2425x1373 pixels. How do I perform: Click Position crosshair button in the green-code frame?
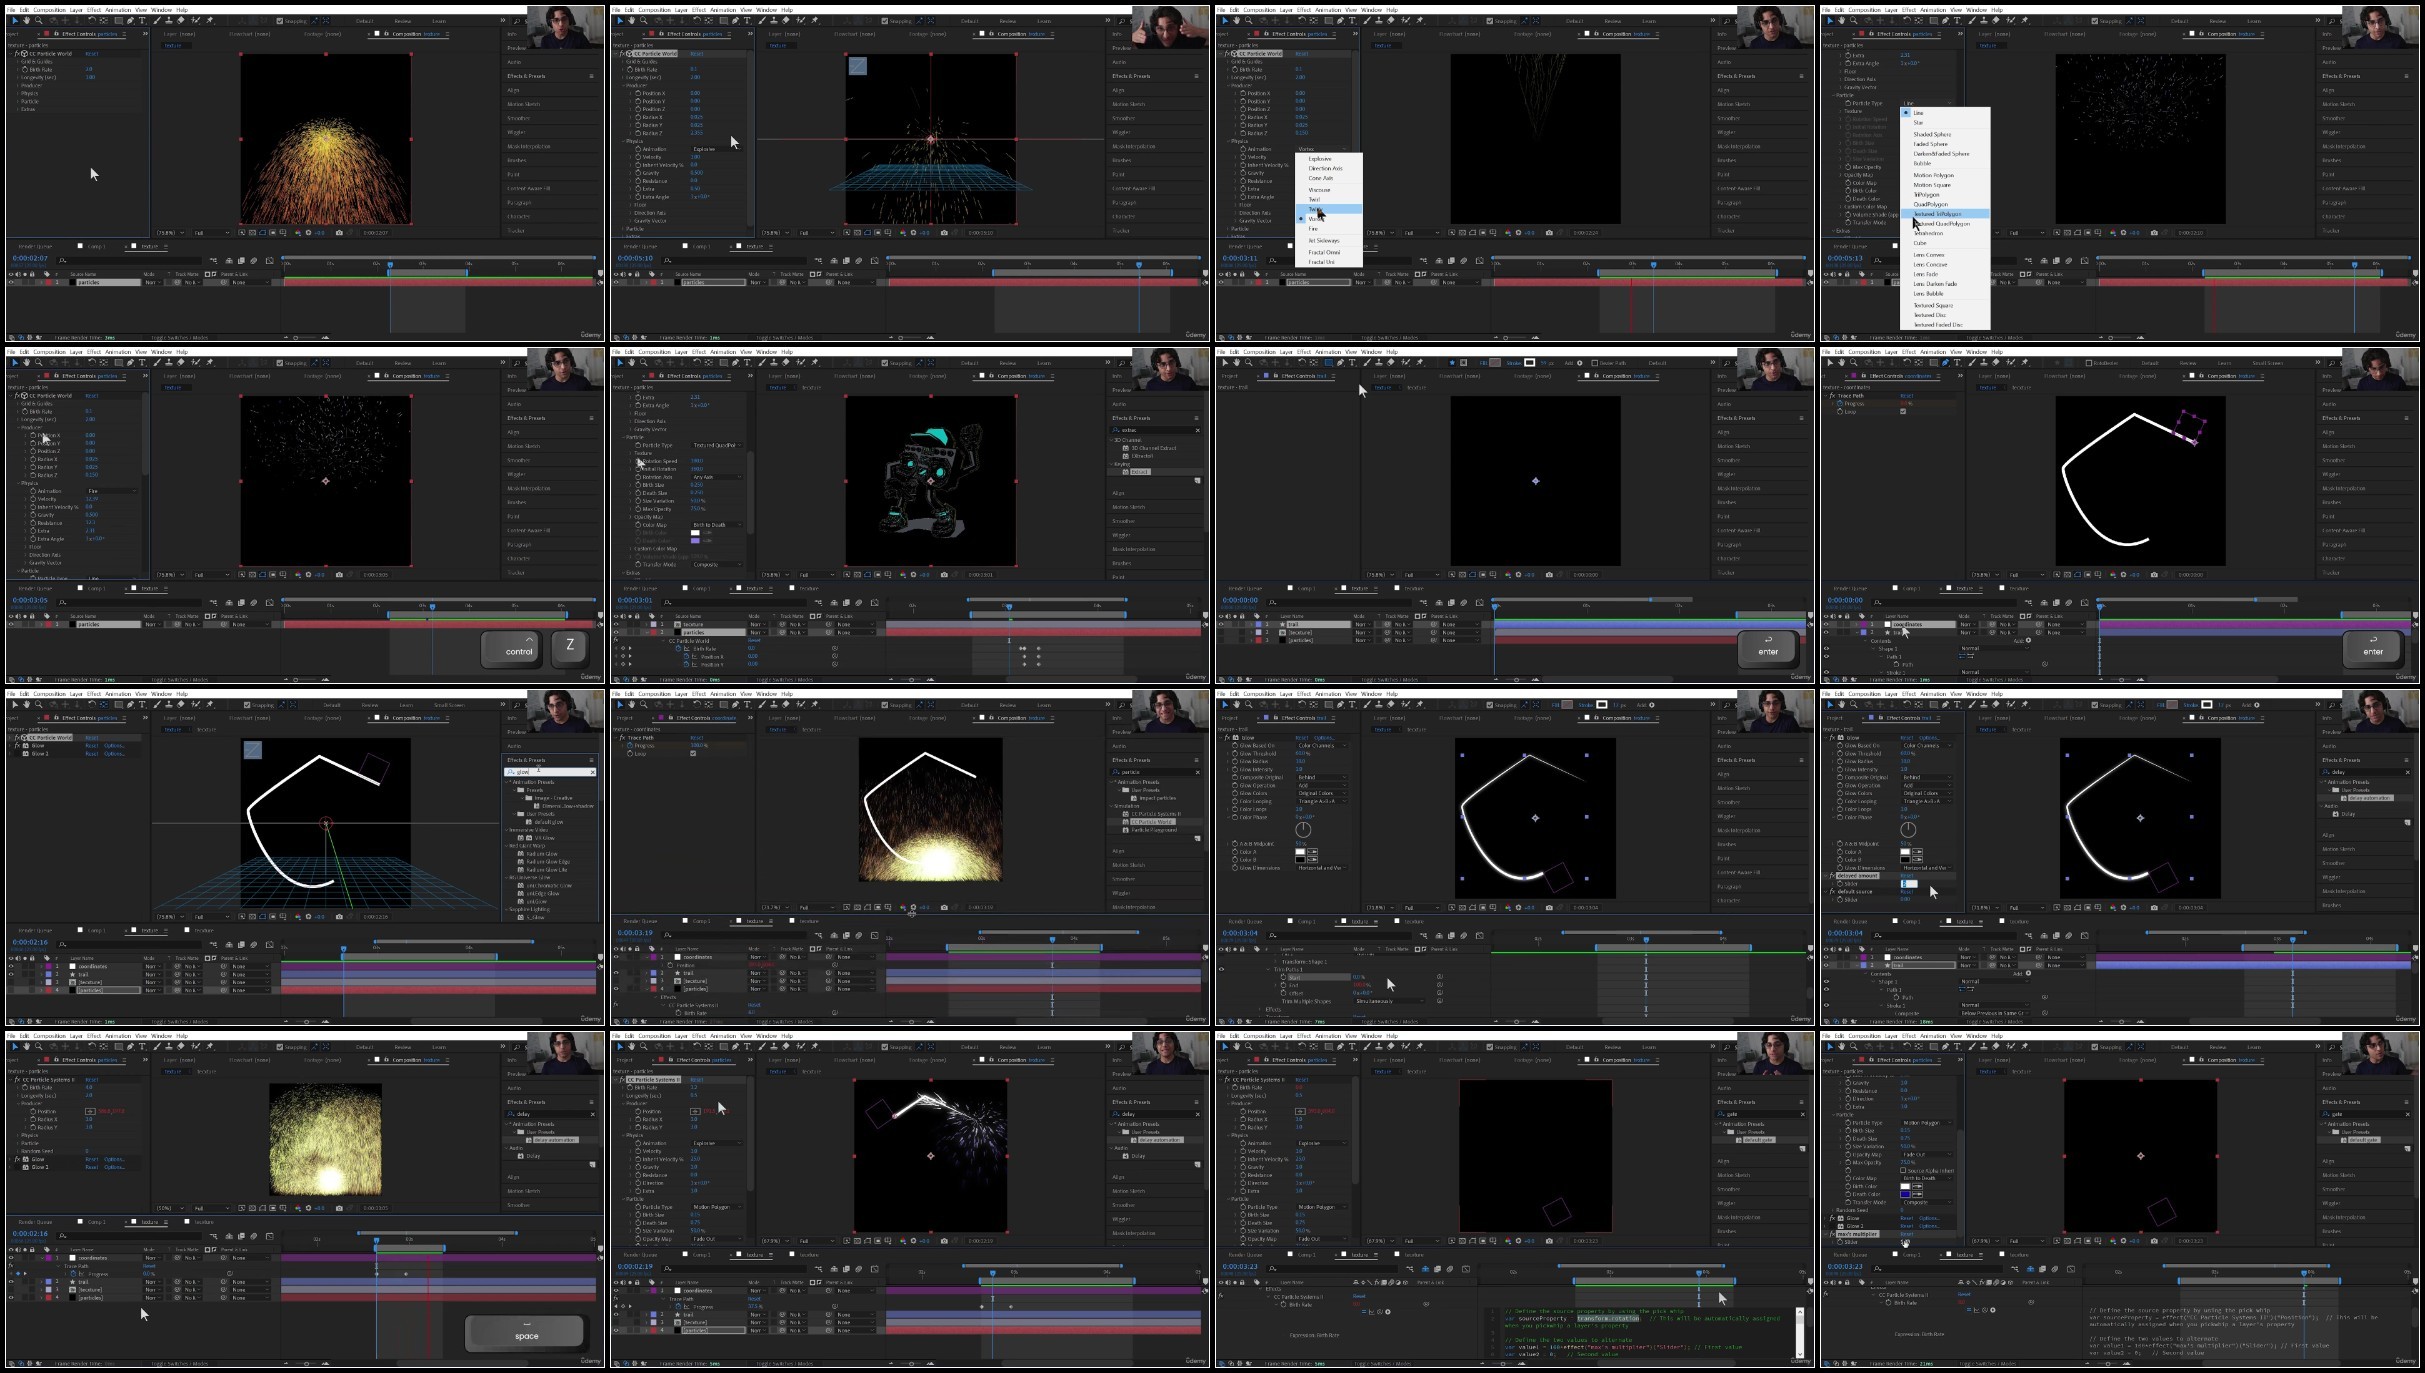tap(1300, 1111)
